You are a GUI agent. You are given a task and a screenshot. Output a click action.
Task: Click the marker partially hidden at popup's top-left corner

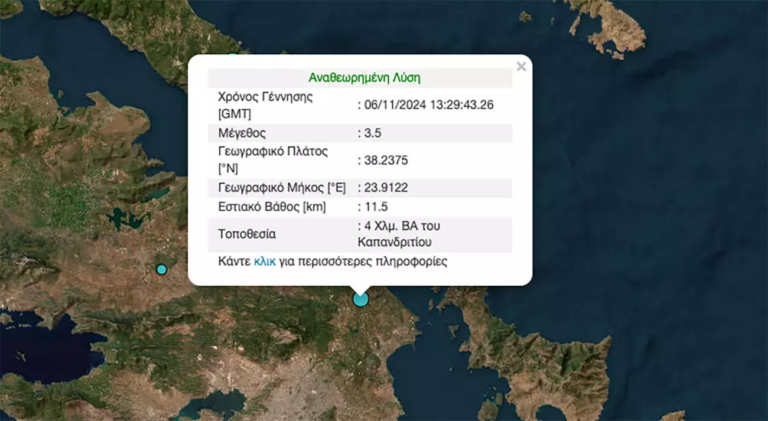coord(232,58)
